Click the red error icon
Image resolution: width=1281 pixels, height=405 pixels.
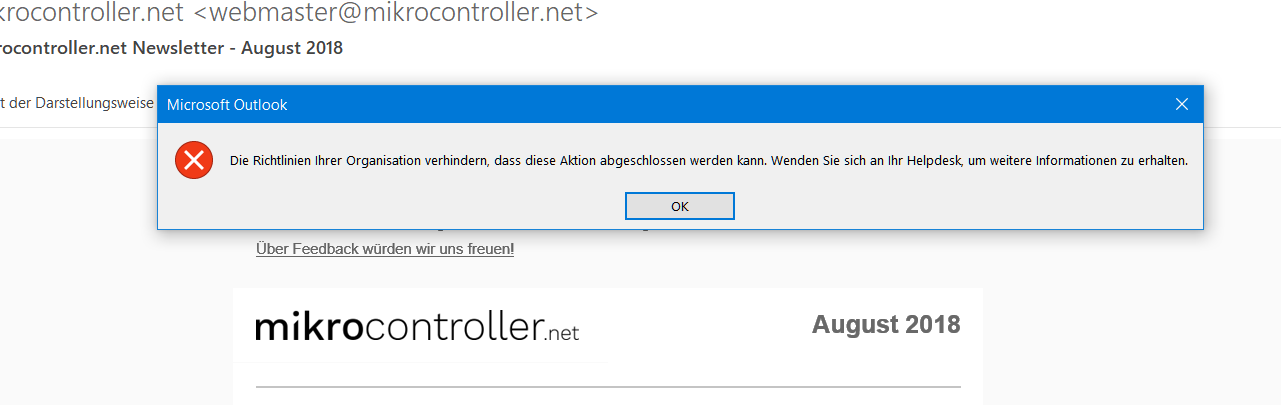194,160
